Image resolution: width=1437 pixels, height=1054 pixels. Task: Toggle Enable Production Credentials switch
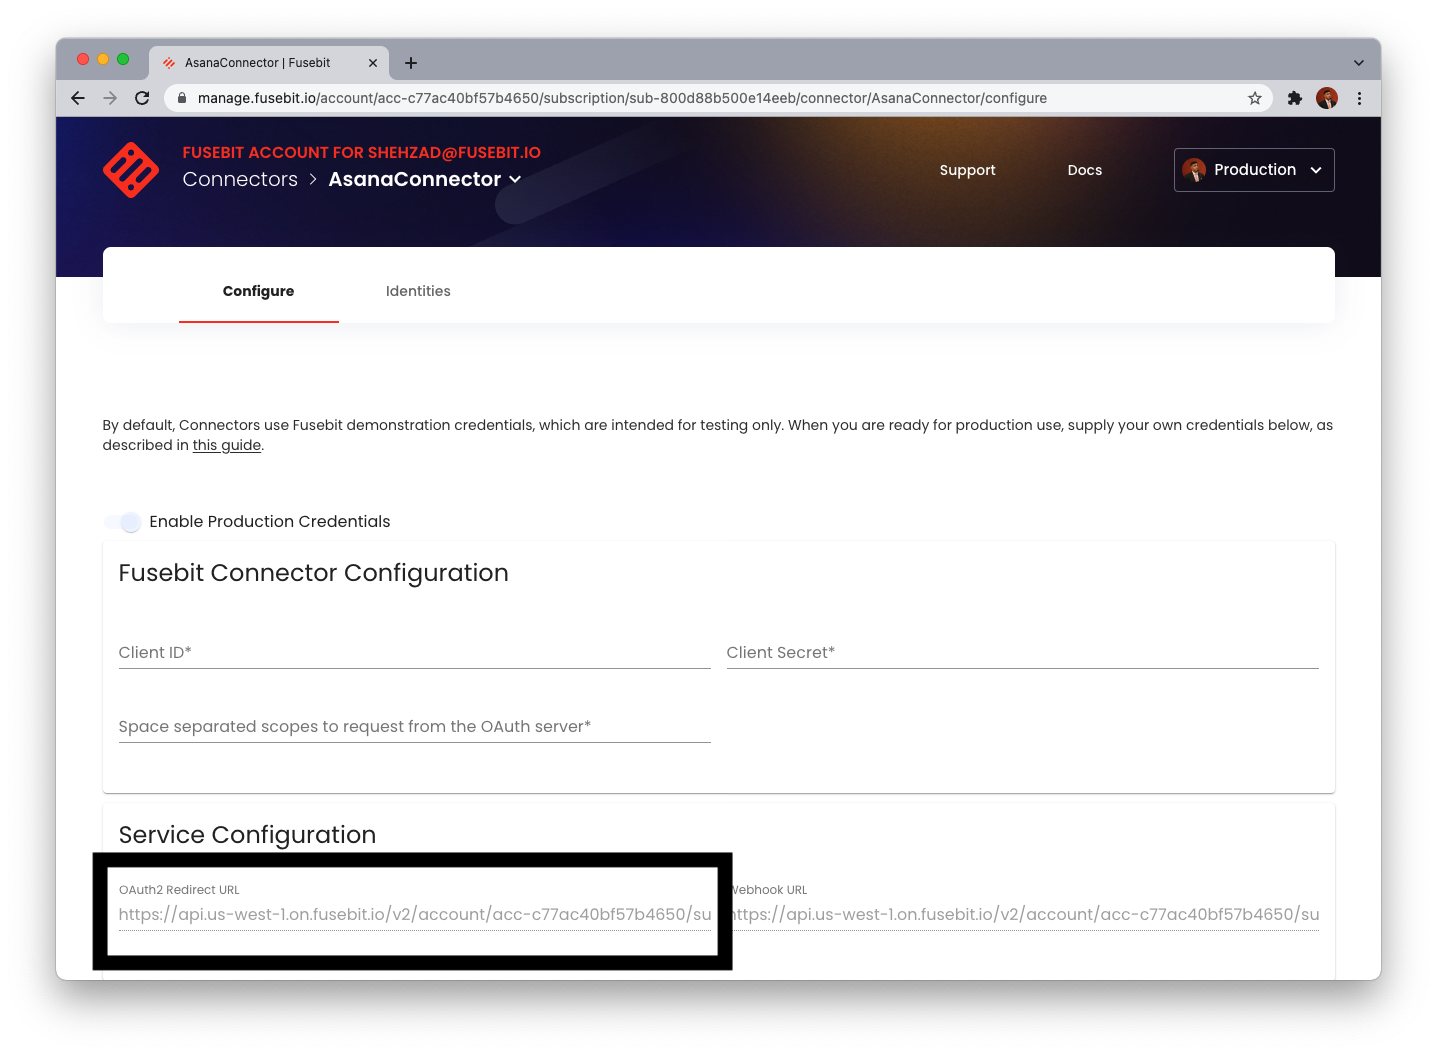123,522
